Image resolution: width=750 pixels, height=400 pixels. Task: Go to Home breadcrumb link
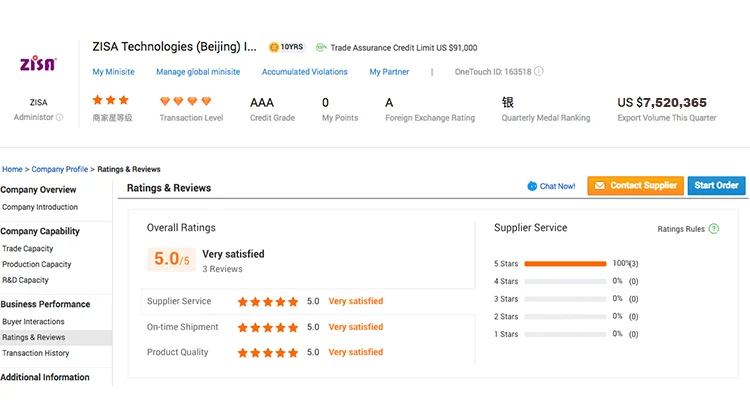coord(12,169)
